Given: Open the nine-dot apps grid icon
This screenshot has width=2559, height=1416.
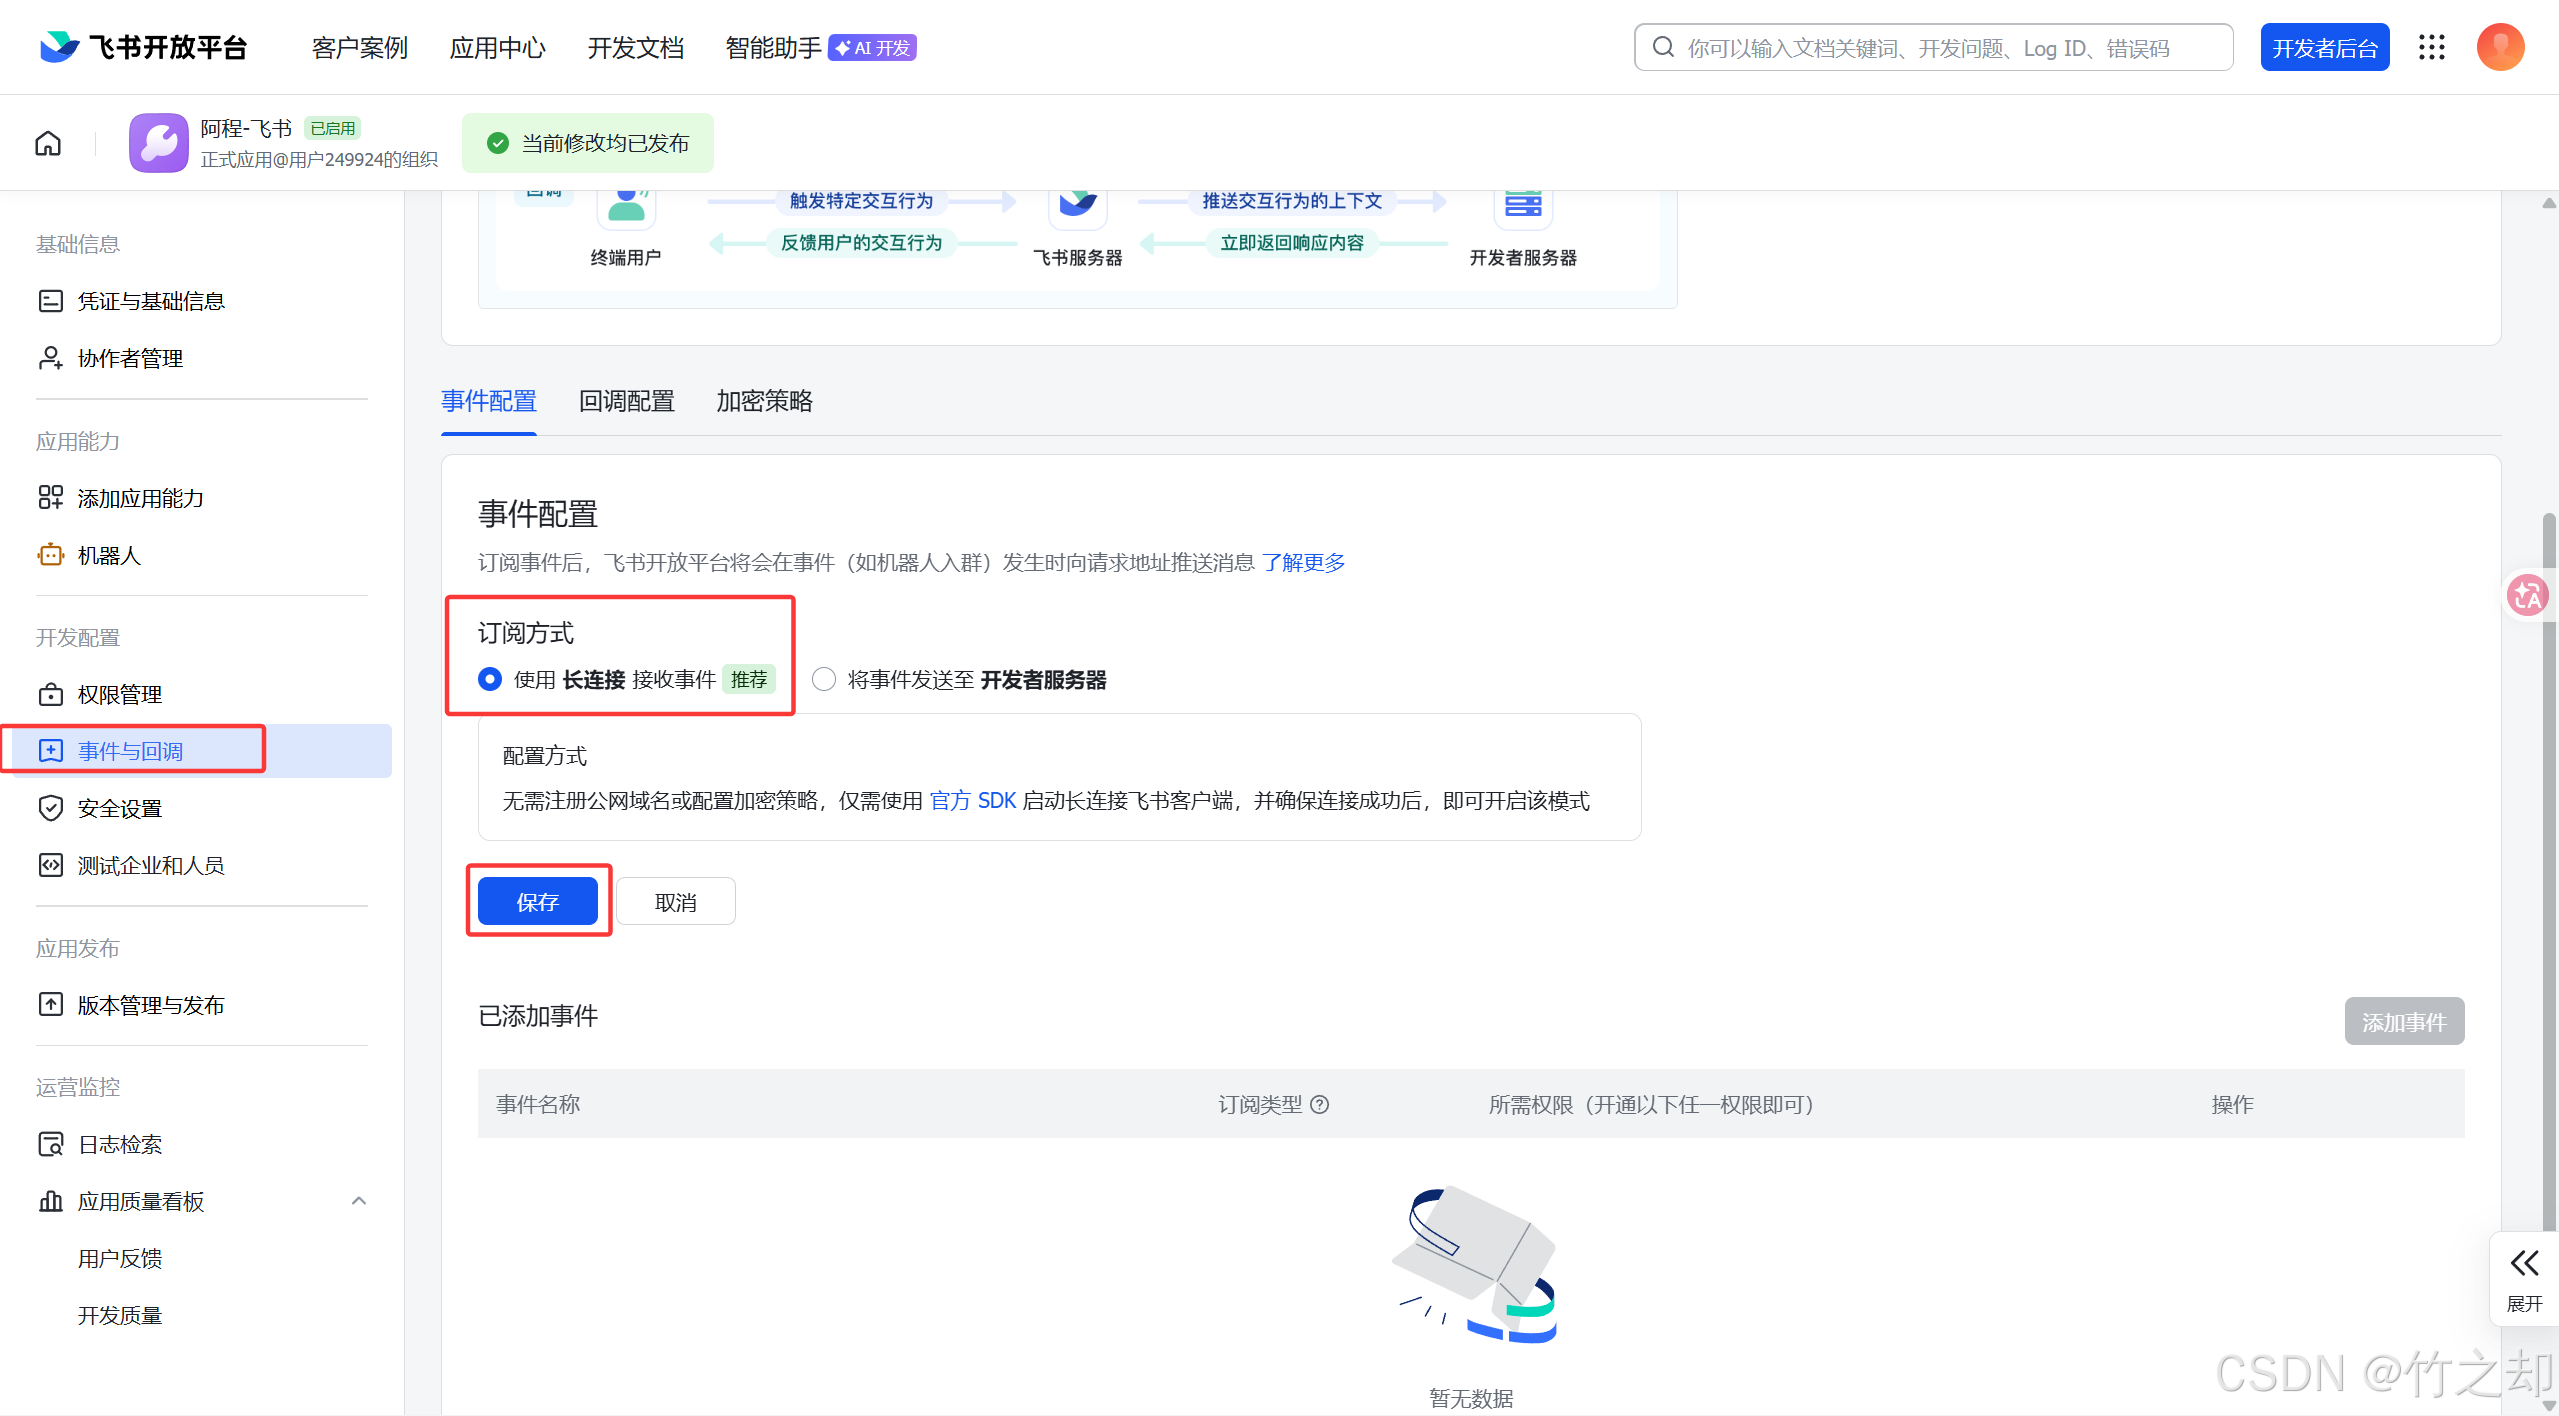Looking at the screenshot, I should 2432,47.
